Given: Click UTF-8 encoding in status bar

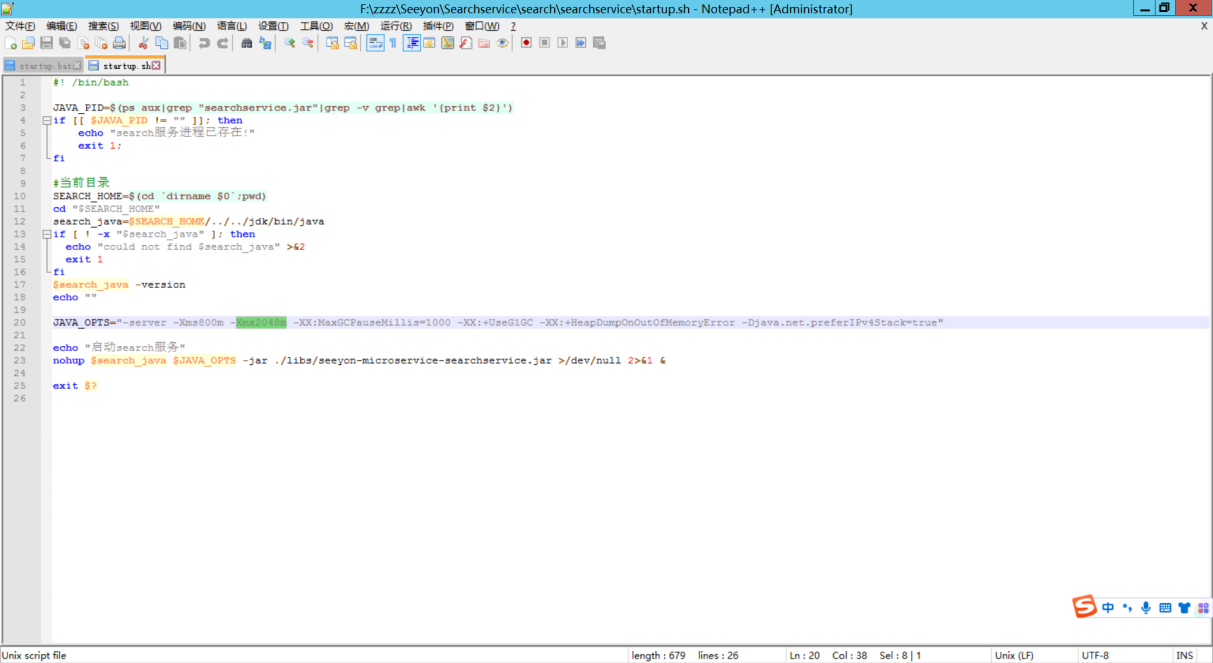Looking at the screenshot, I should [x=1095, y=655].
